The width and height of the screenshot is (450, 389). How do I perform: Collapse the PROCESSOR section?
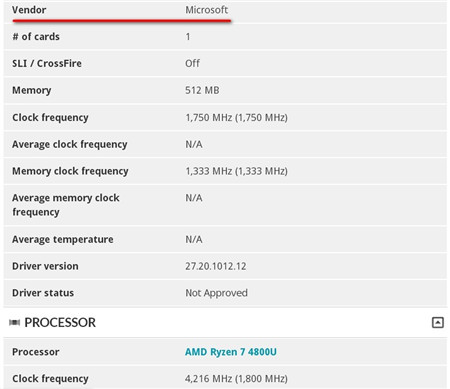pyautogui.click(x=437, y=323)
